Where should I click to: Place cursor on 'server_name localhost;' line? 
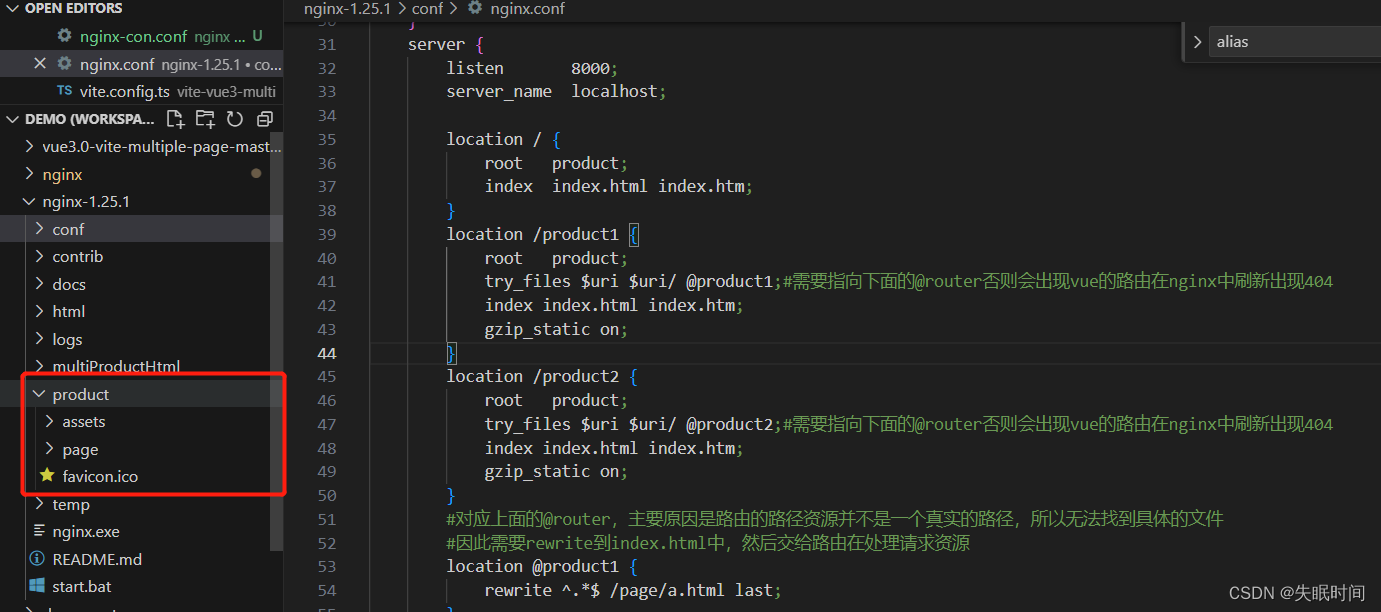tap(556, 91)
